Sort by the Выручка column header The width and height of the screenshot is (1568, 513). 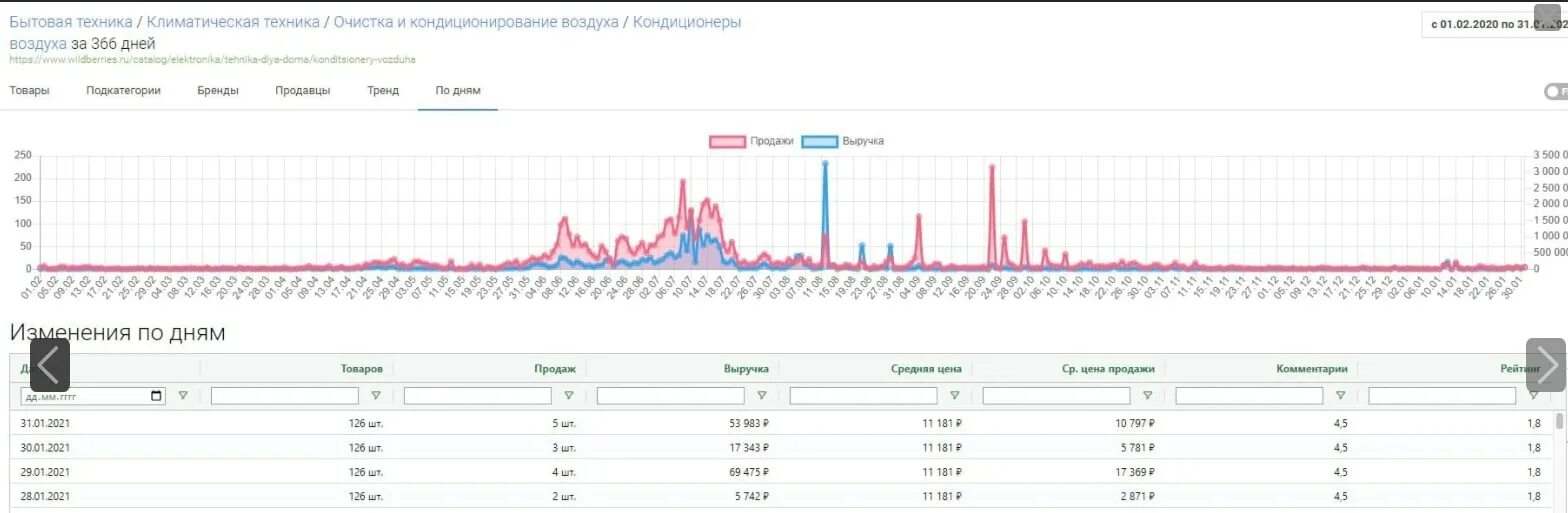coord(746,369)
